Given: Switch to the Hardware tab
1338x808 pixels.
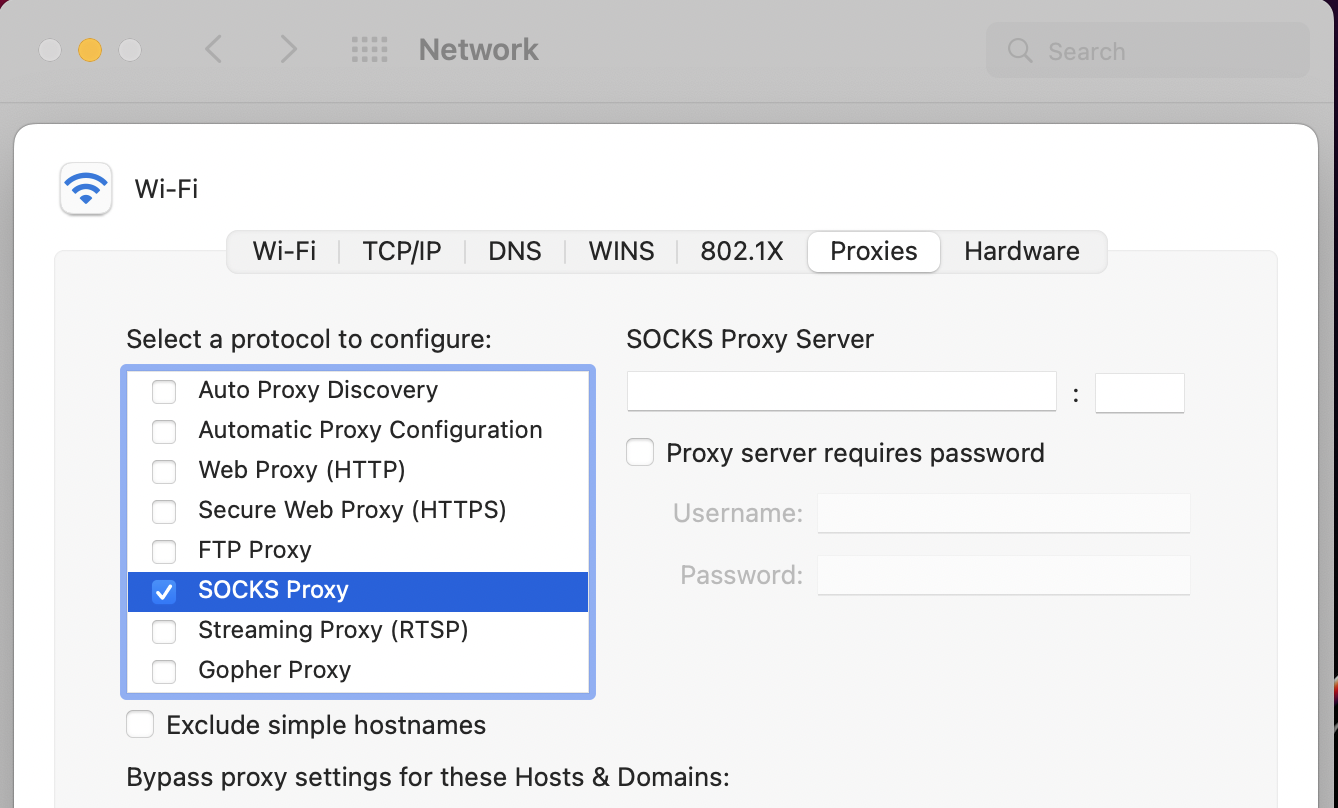Looking at the screenshot, I should (x=1022, y=251).
